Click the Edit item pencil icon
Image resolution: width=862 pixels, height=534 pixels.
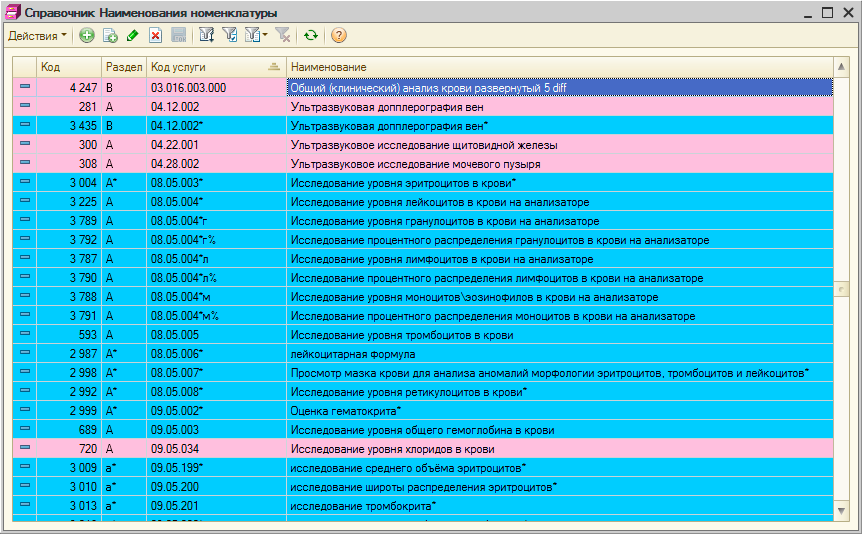tap(133, 36)
